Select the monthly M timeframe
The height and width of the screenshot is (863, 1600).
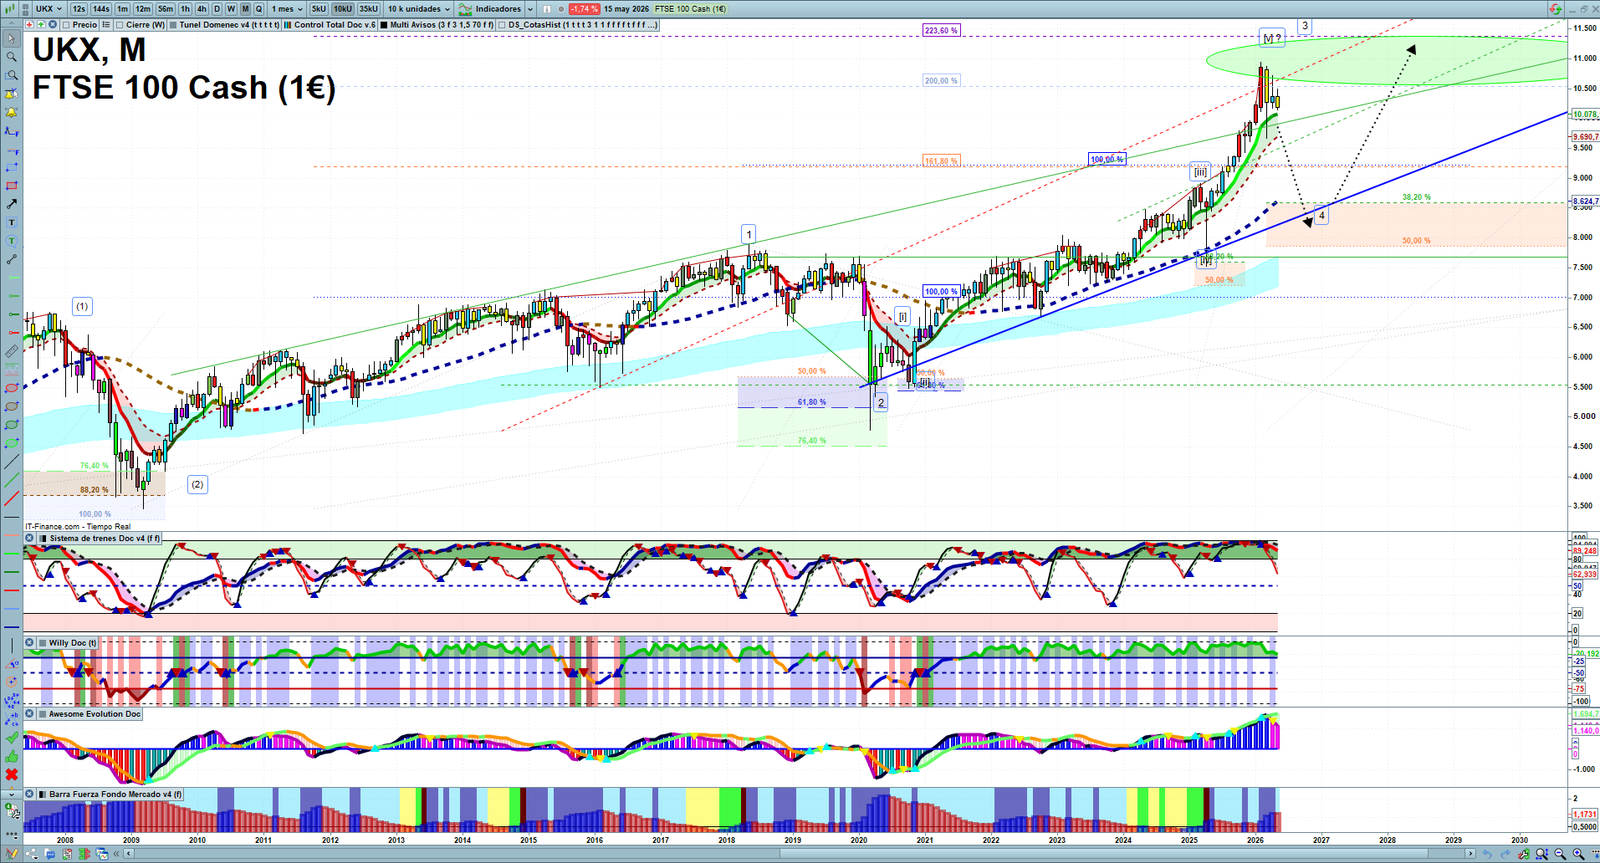point(245,9)
